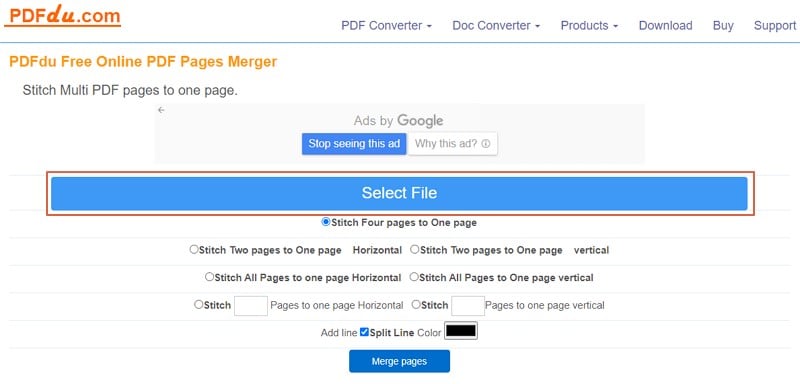Open the PDF Converter dropdown menu
Viewport: 800px width, 384px height.
coord(386,25)
